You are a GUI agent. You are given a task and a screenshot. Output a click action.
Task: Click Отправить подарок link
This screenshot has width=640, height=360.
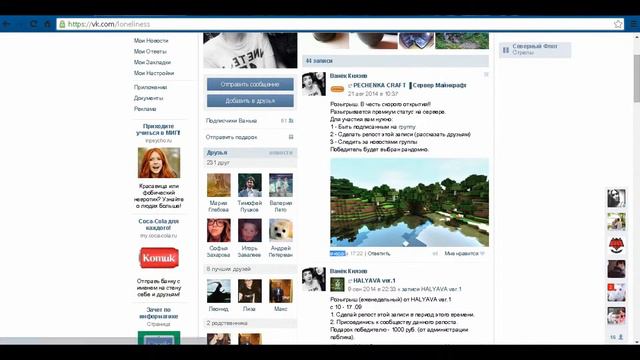231,137
